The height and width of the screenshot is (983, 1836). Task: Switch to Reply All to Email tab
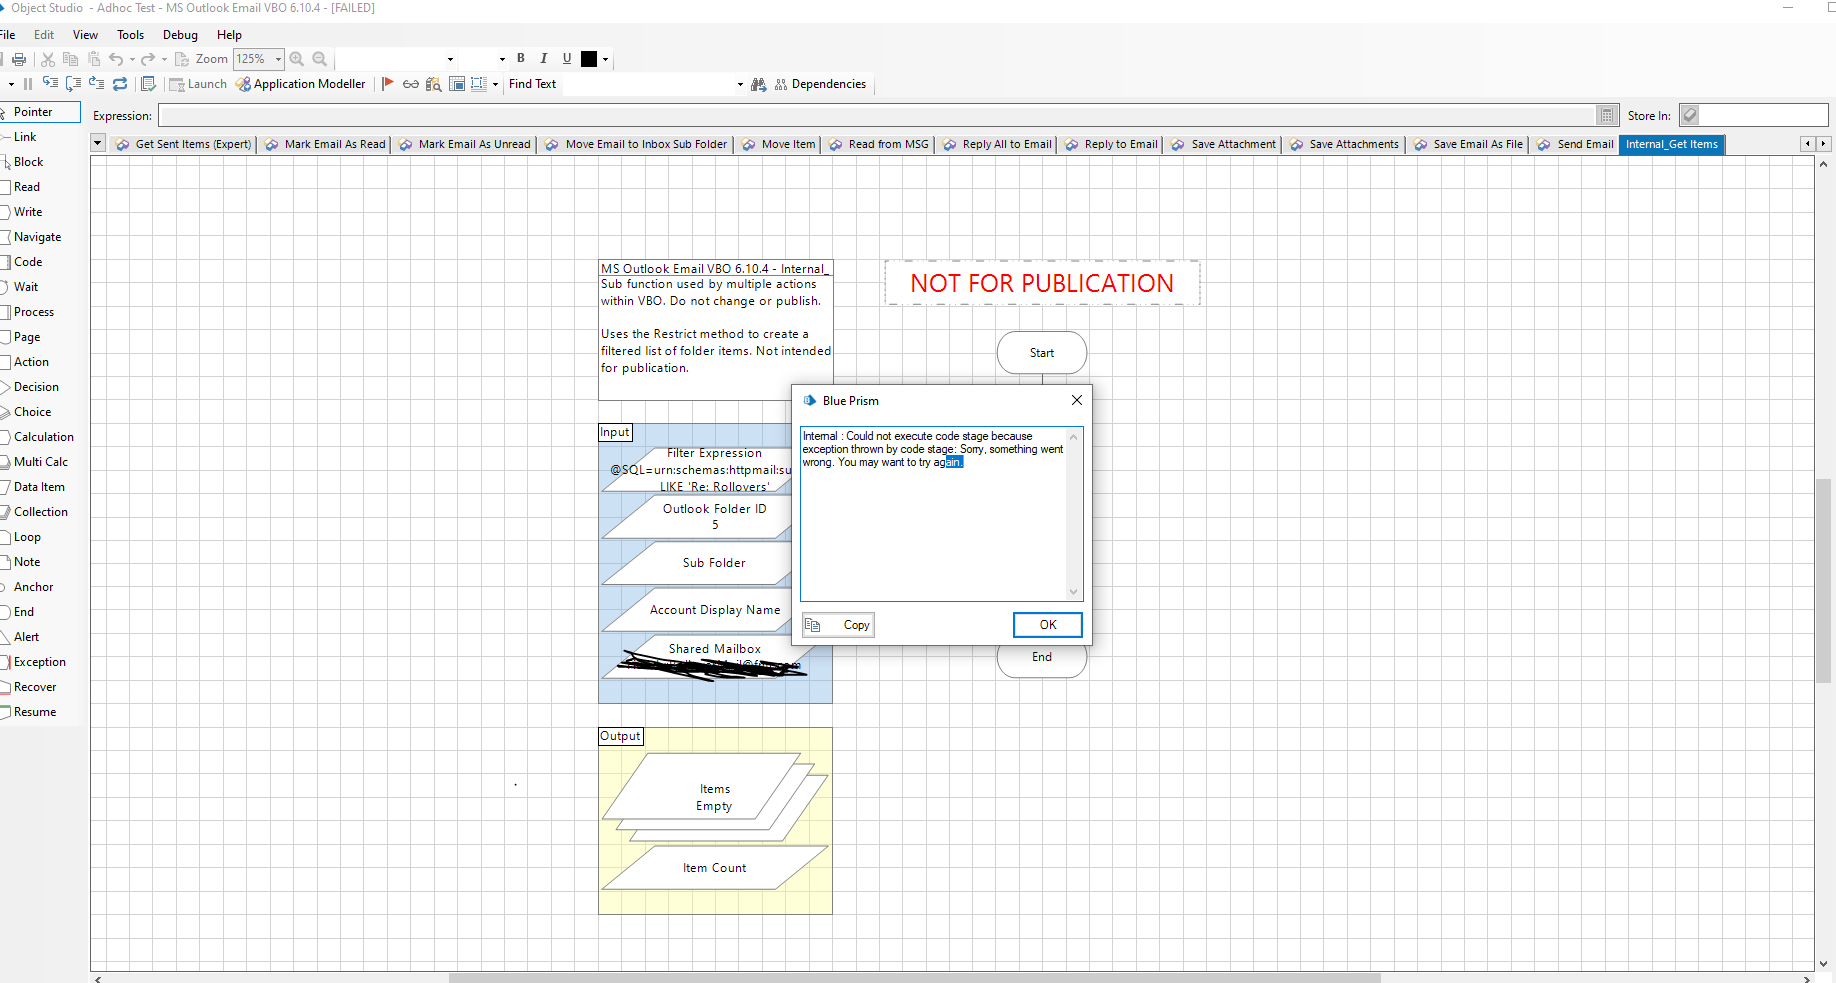click(x=997, y=144)
